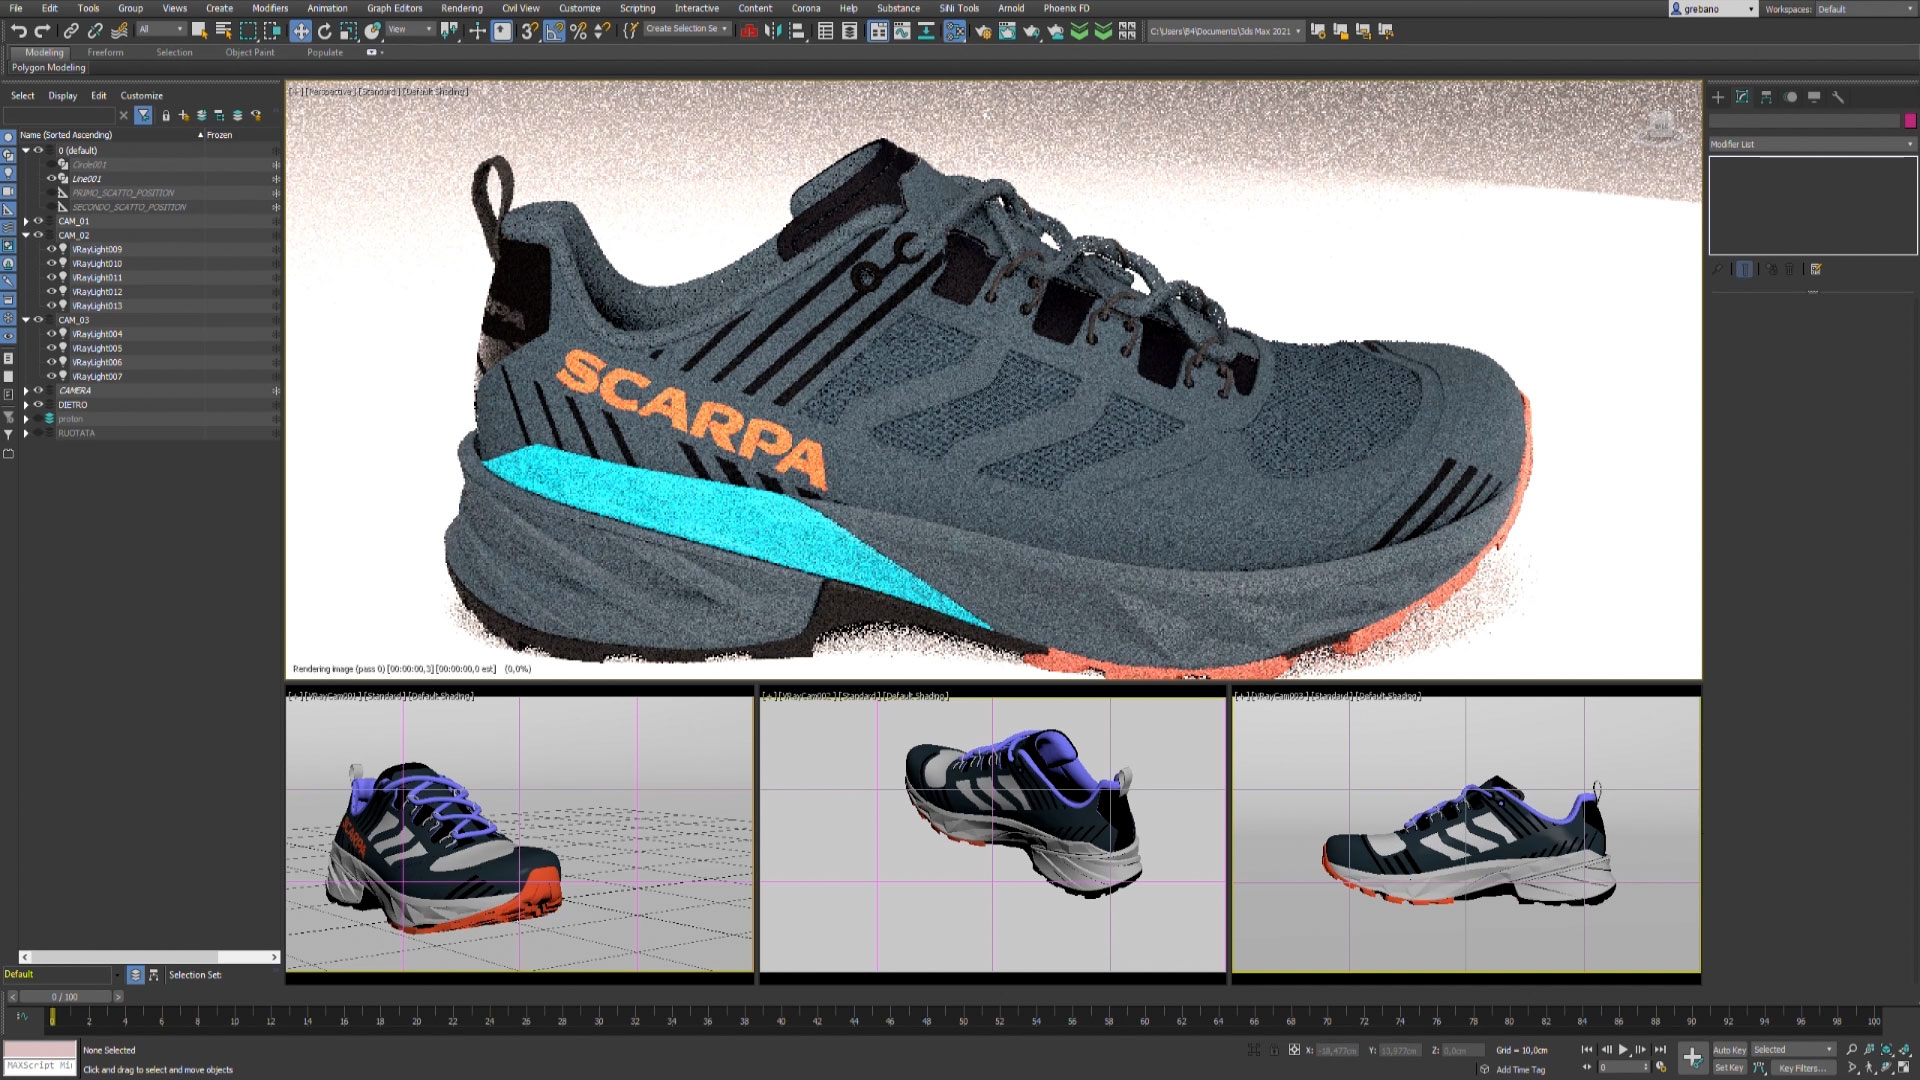Viewport: 1920px width, 1080px height.
Task: Open the Rendering menu
Action: pos(461,8)
